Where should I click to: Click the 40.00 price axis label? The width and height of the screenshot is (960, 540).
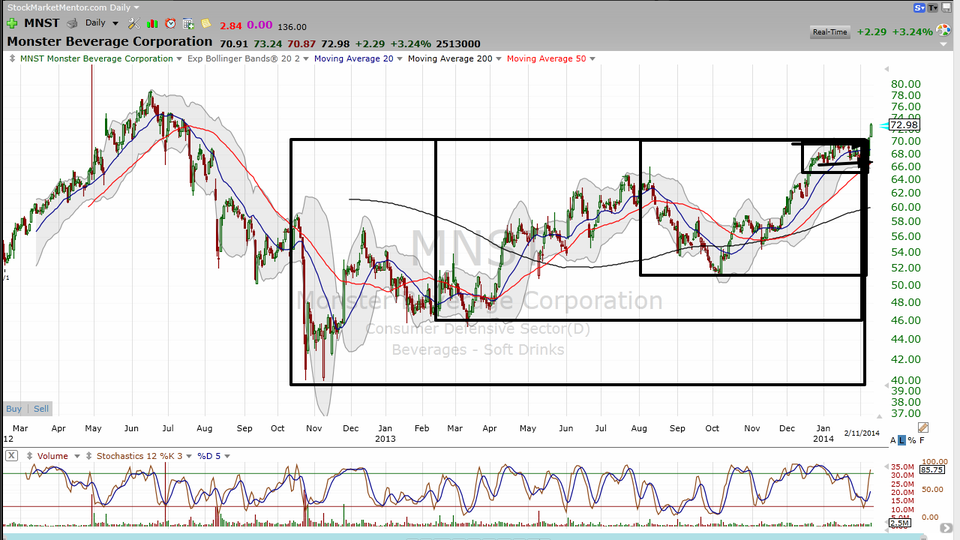click(906, 380)
